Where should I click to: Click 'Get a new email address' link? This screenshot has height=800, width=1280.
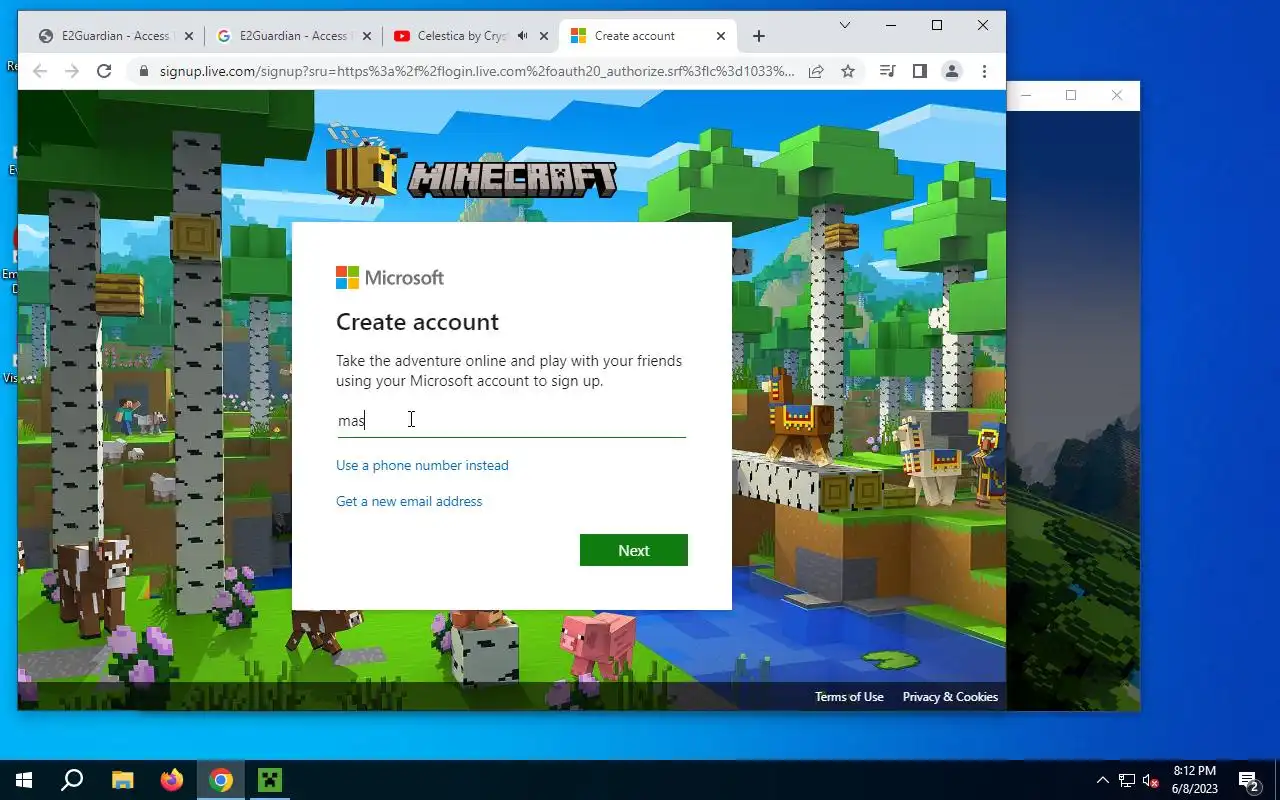pos(409,501)
